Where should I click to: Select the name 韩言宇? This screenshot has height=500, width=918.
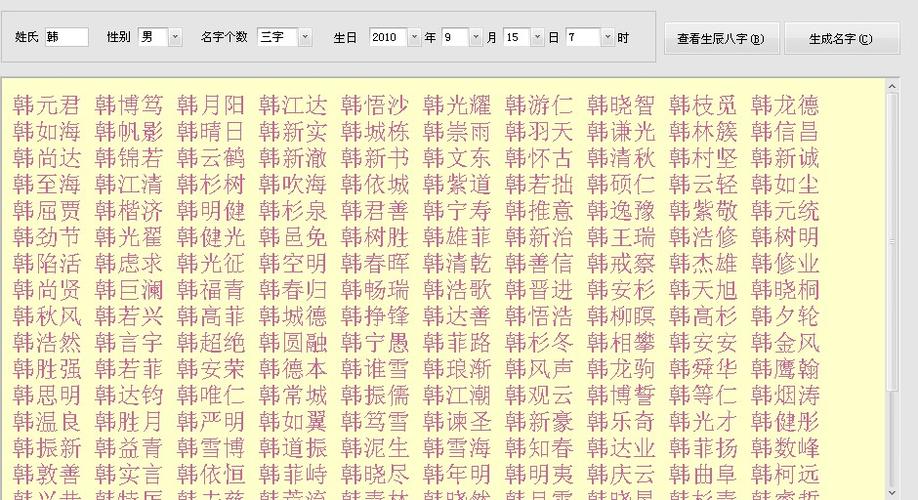(x=128, y=343)
